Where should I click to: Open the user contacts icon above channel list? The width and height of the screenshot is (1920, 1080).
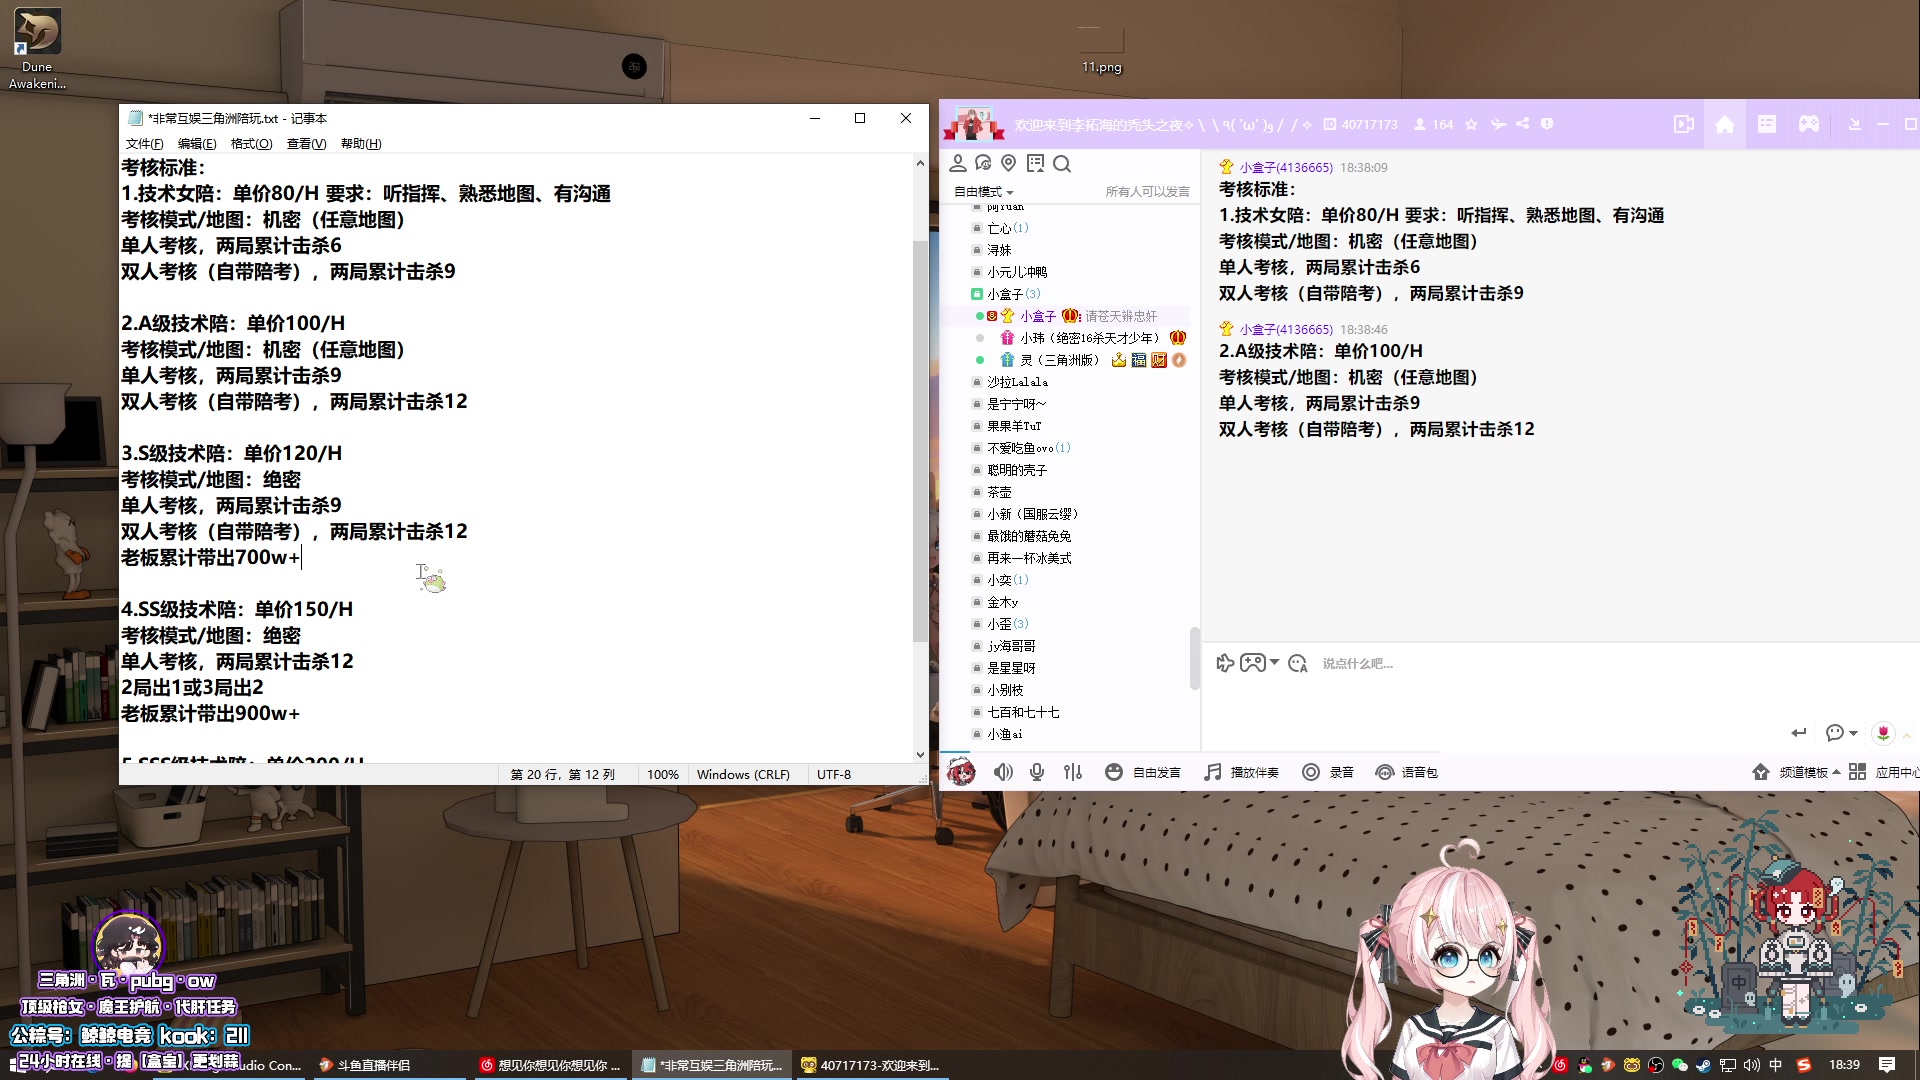[957, 163]
